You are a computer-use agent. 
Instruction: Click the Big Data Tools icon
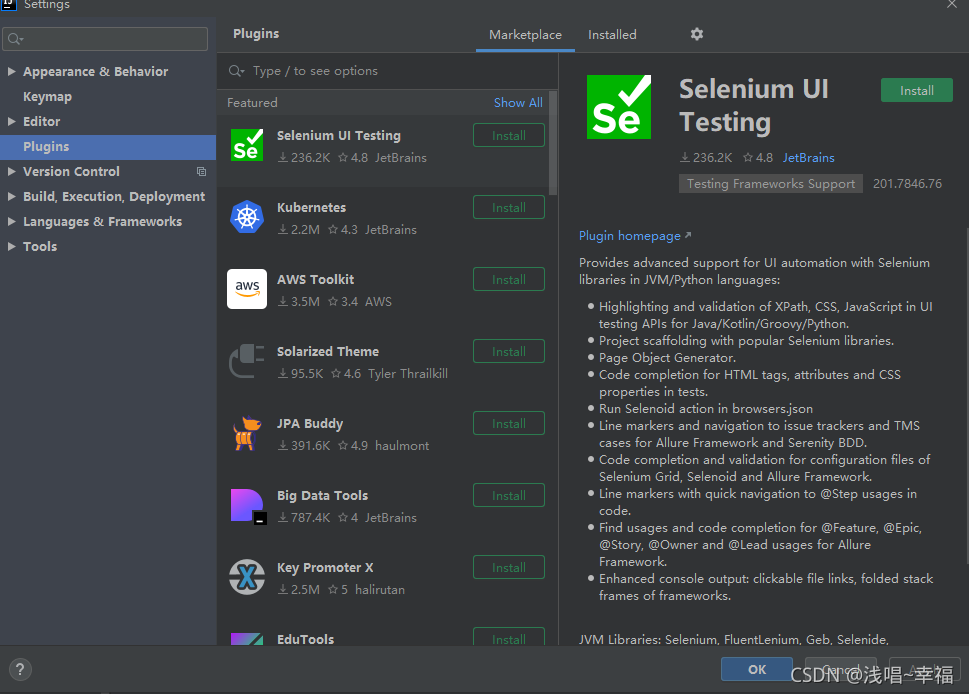coord(246,505)
